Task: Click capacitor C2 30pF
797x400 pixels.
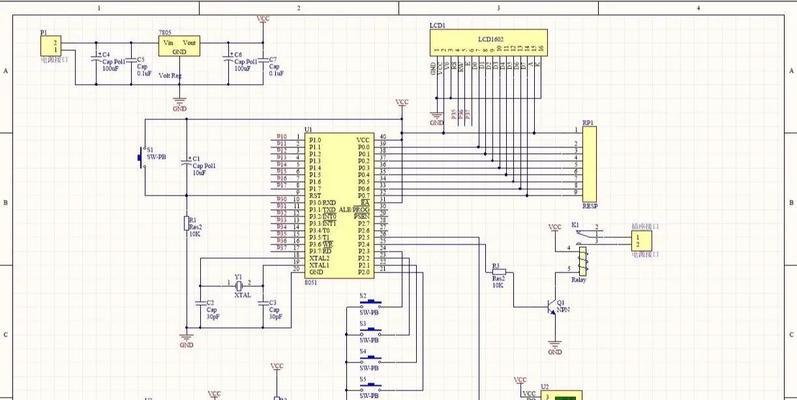Action: coord(200,303)
